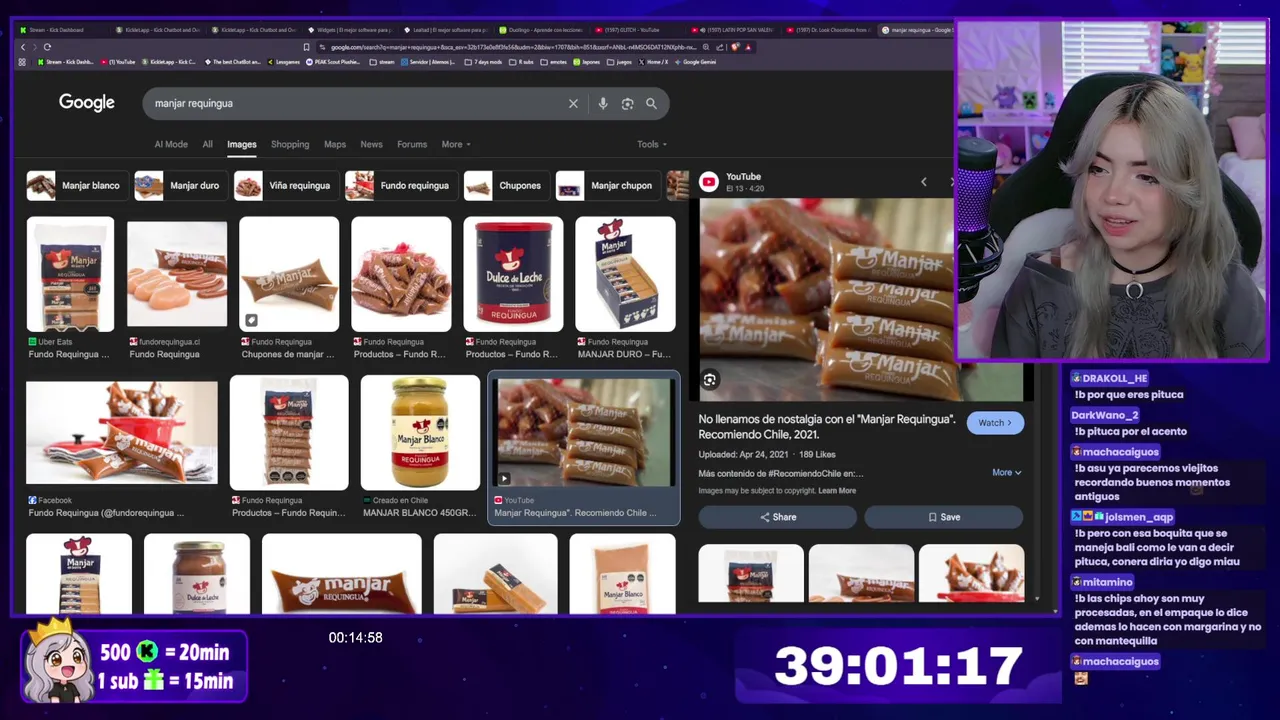This screenshot has height=720, width=1280.
Task: Start voice search with microphone icon
Action: coord(602,103)
